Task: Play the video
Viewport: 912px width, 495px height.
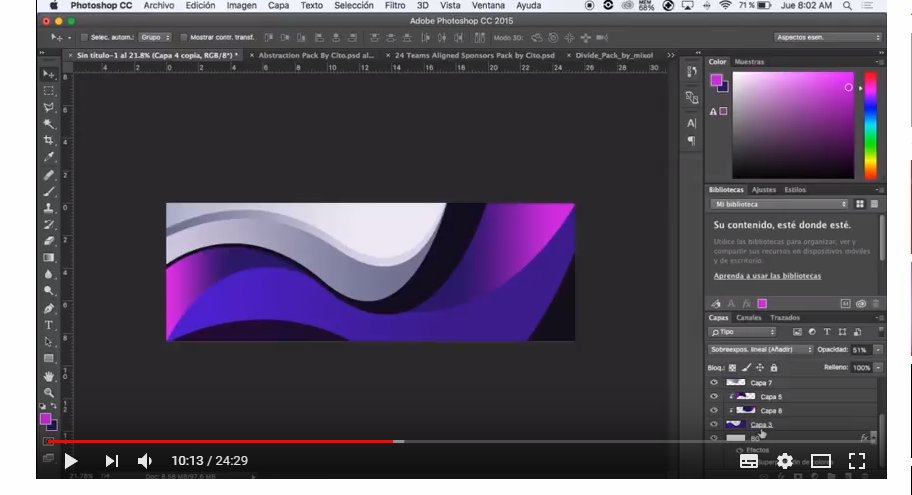Action: [71, 461]
